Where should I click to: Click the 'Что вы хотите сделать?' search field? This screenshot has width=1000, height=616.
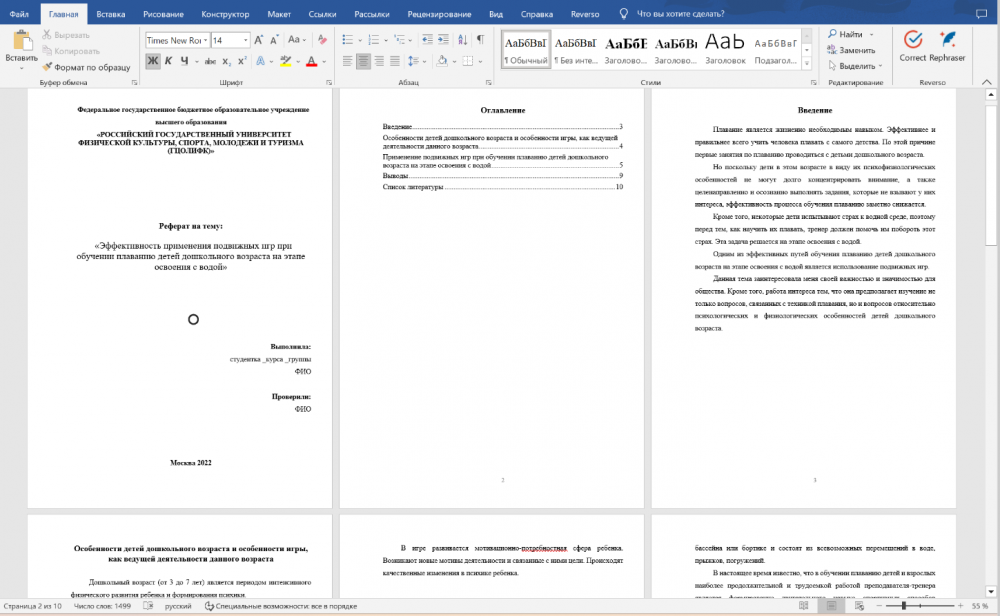pyautogui.click(x=680, y=14)
